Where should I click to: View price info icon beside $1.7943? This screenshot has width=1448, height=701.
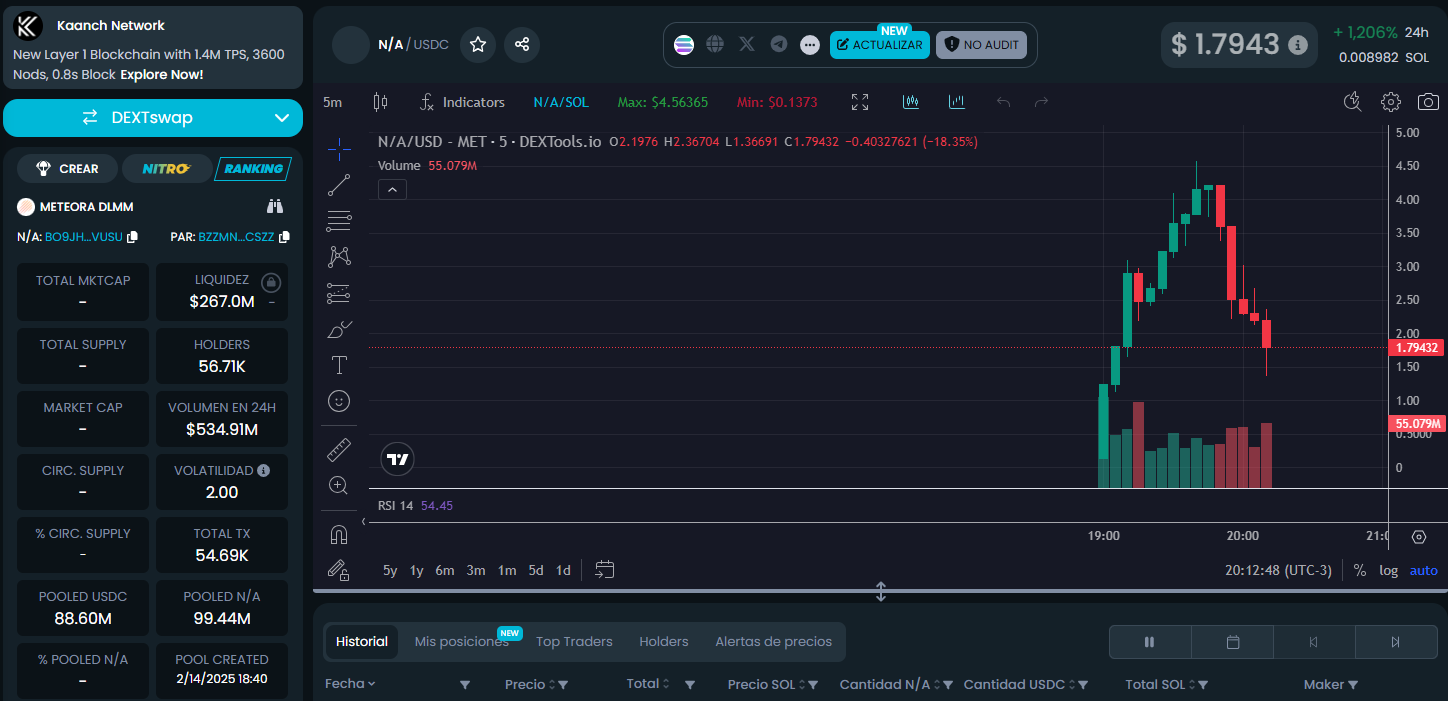pyautogui.click(x=1297, y=45)
